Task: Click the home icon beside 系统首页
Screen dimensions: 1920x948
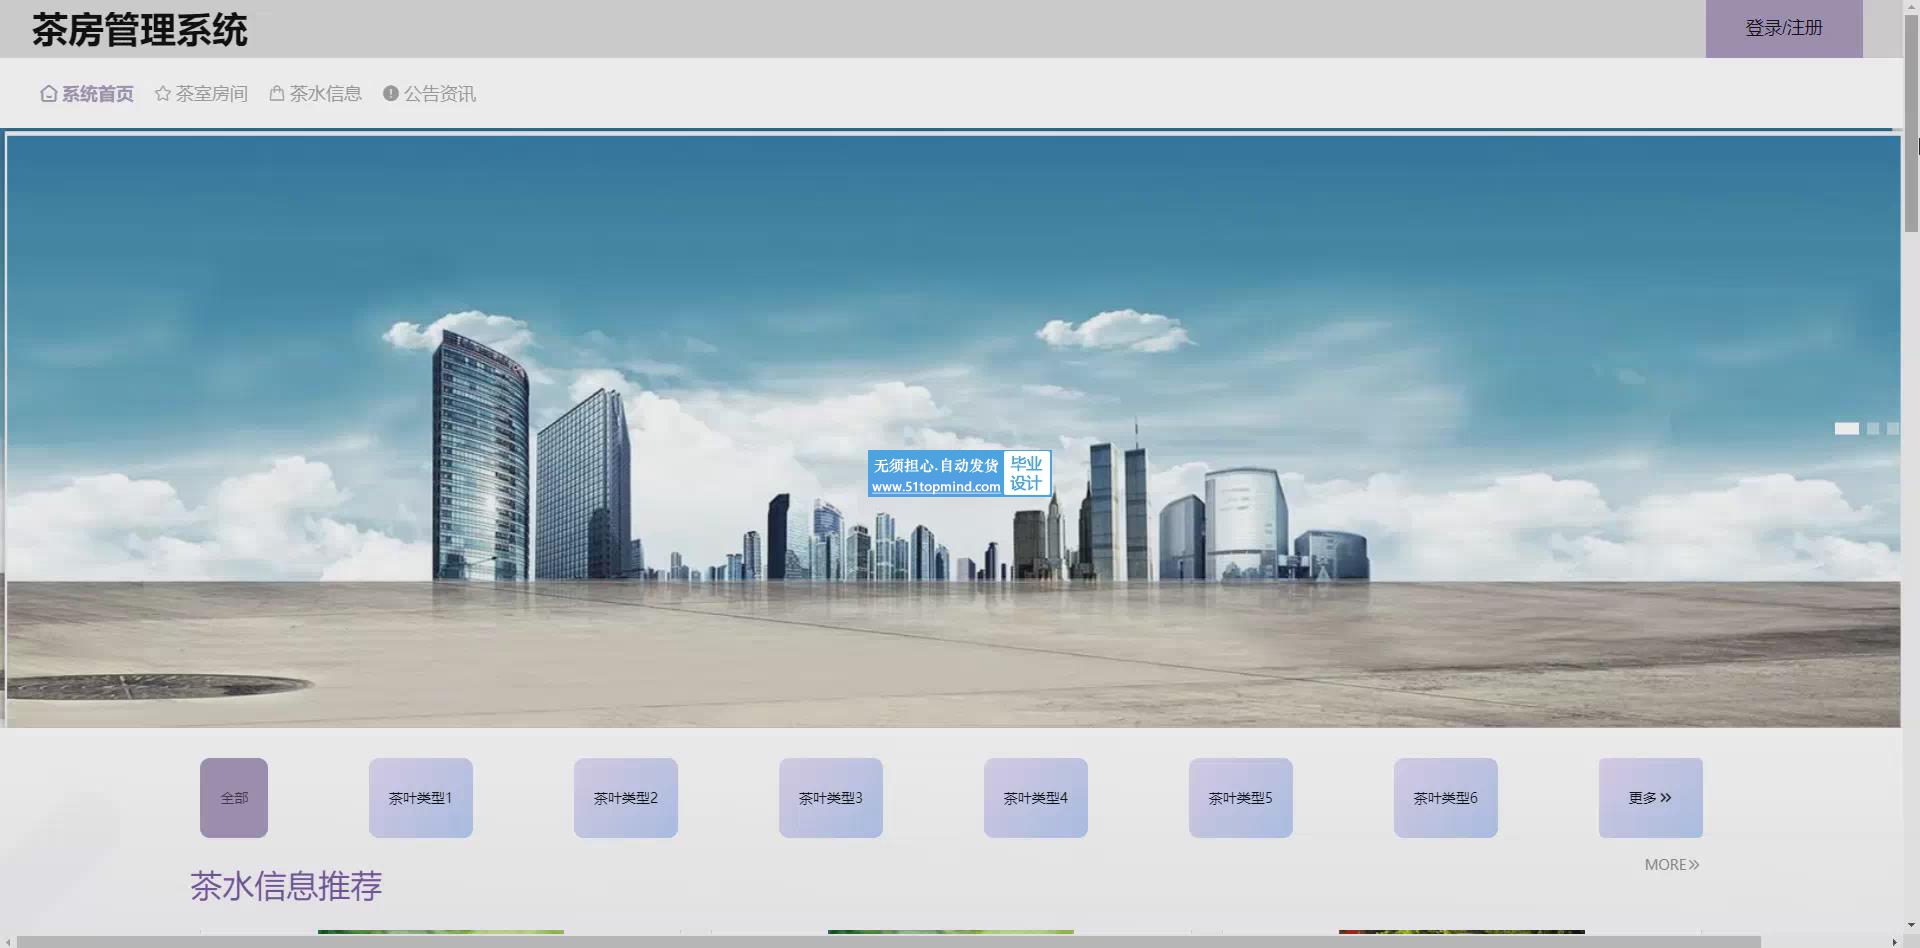Action: (48, 94)
